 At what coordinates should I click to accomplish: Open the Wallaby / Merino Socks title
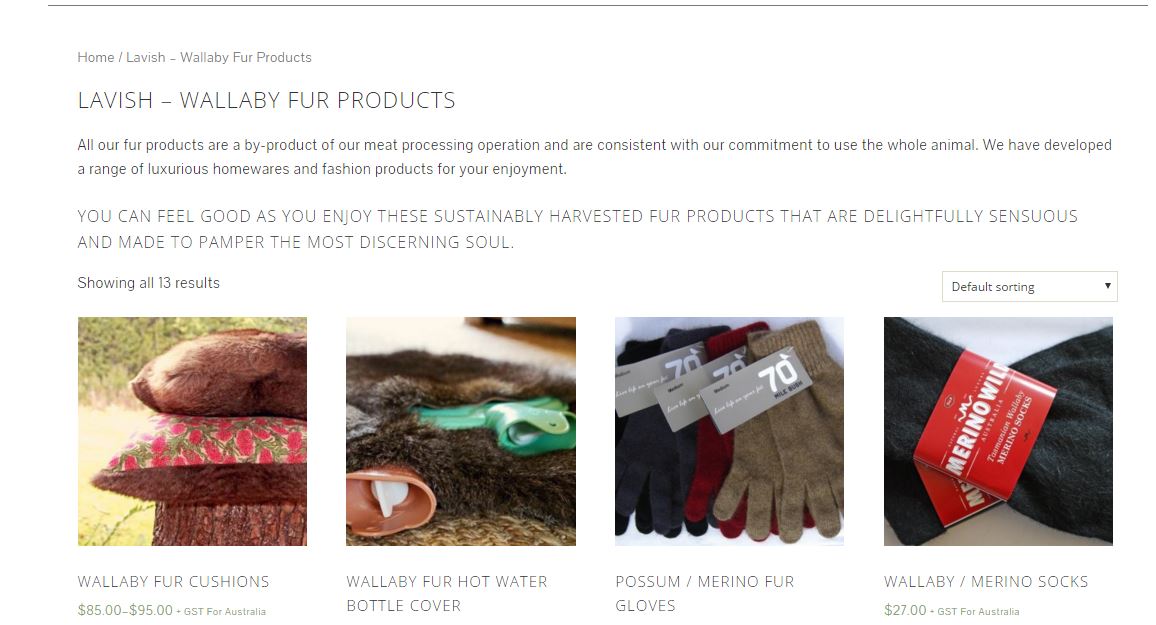(986, 582)
